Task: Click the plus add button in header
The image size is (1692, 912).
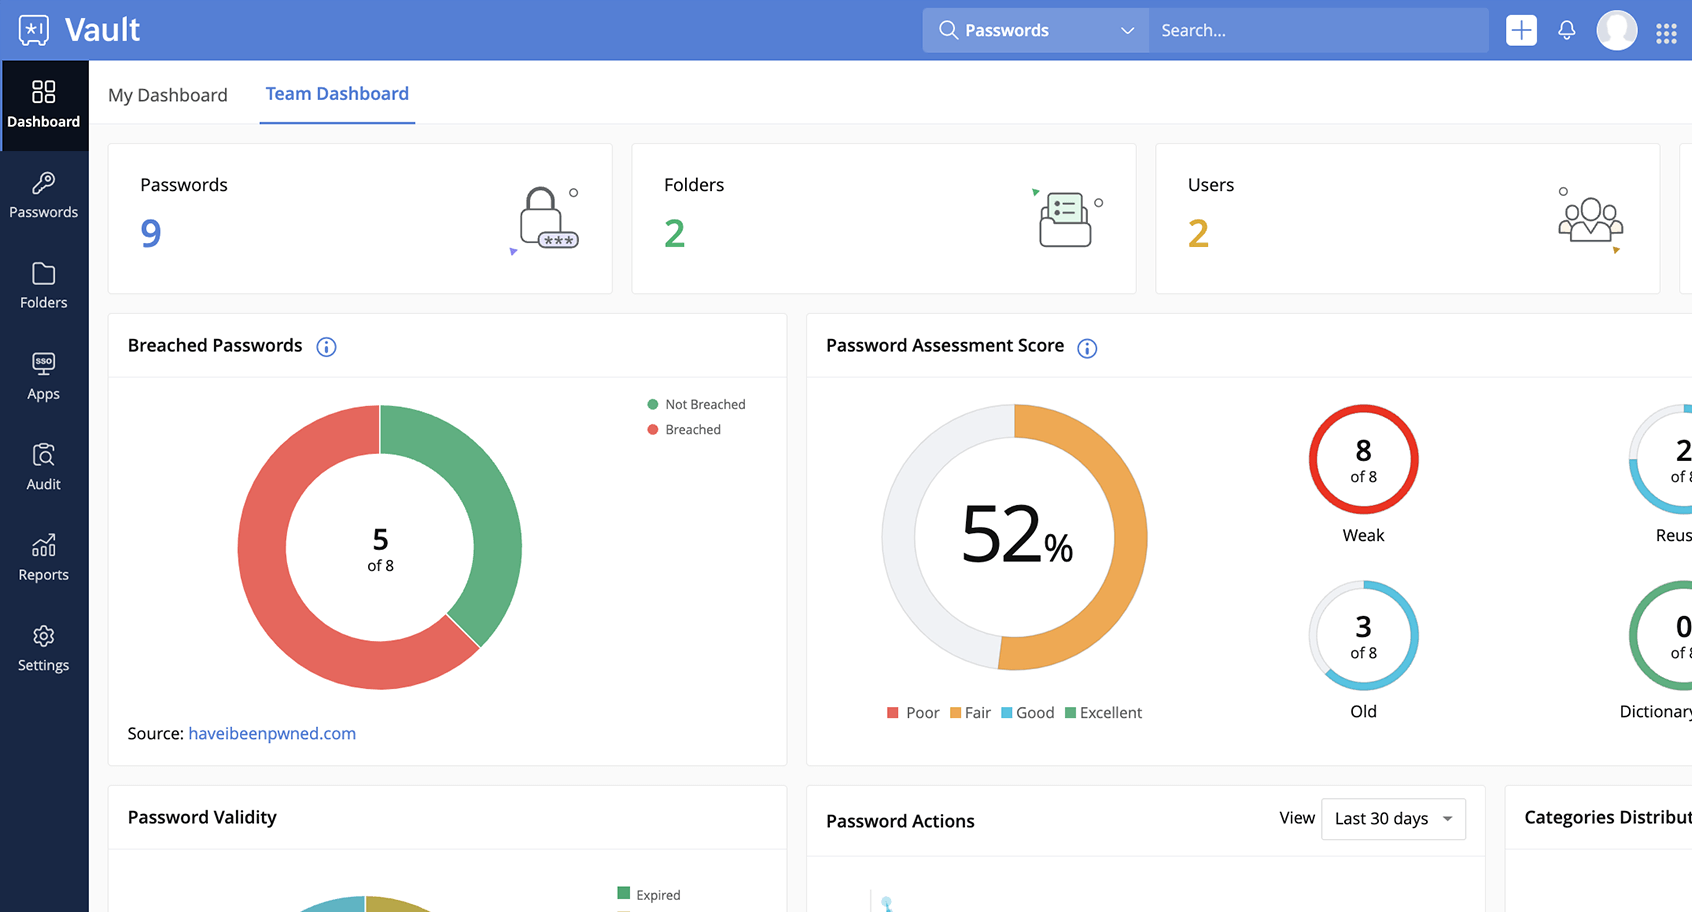Action: tap(1521, 31)
